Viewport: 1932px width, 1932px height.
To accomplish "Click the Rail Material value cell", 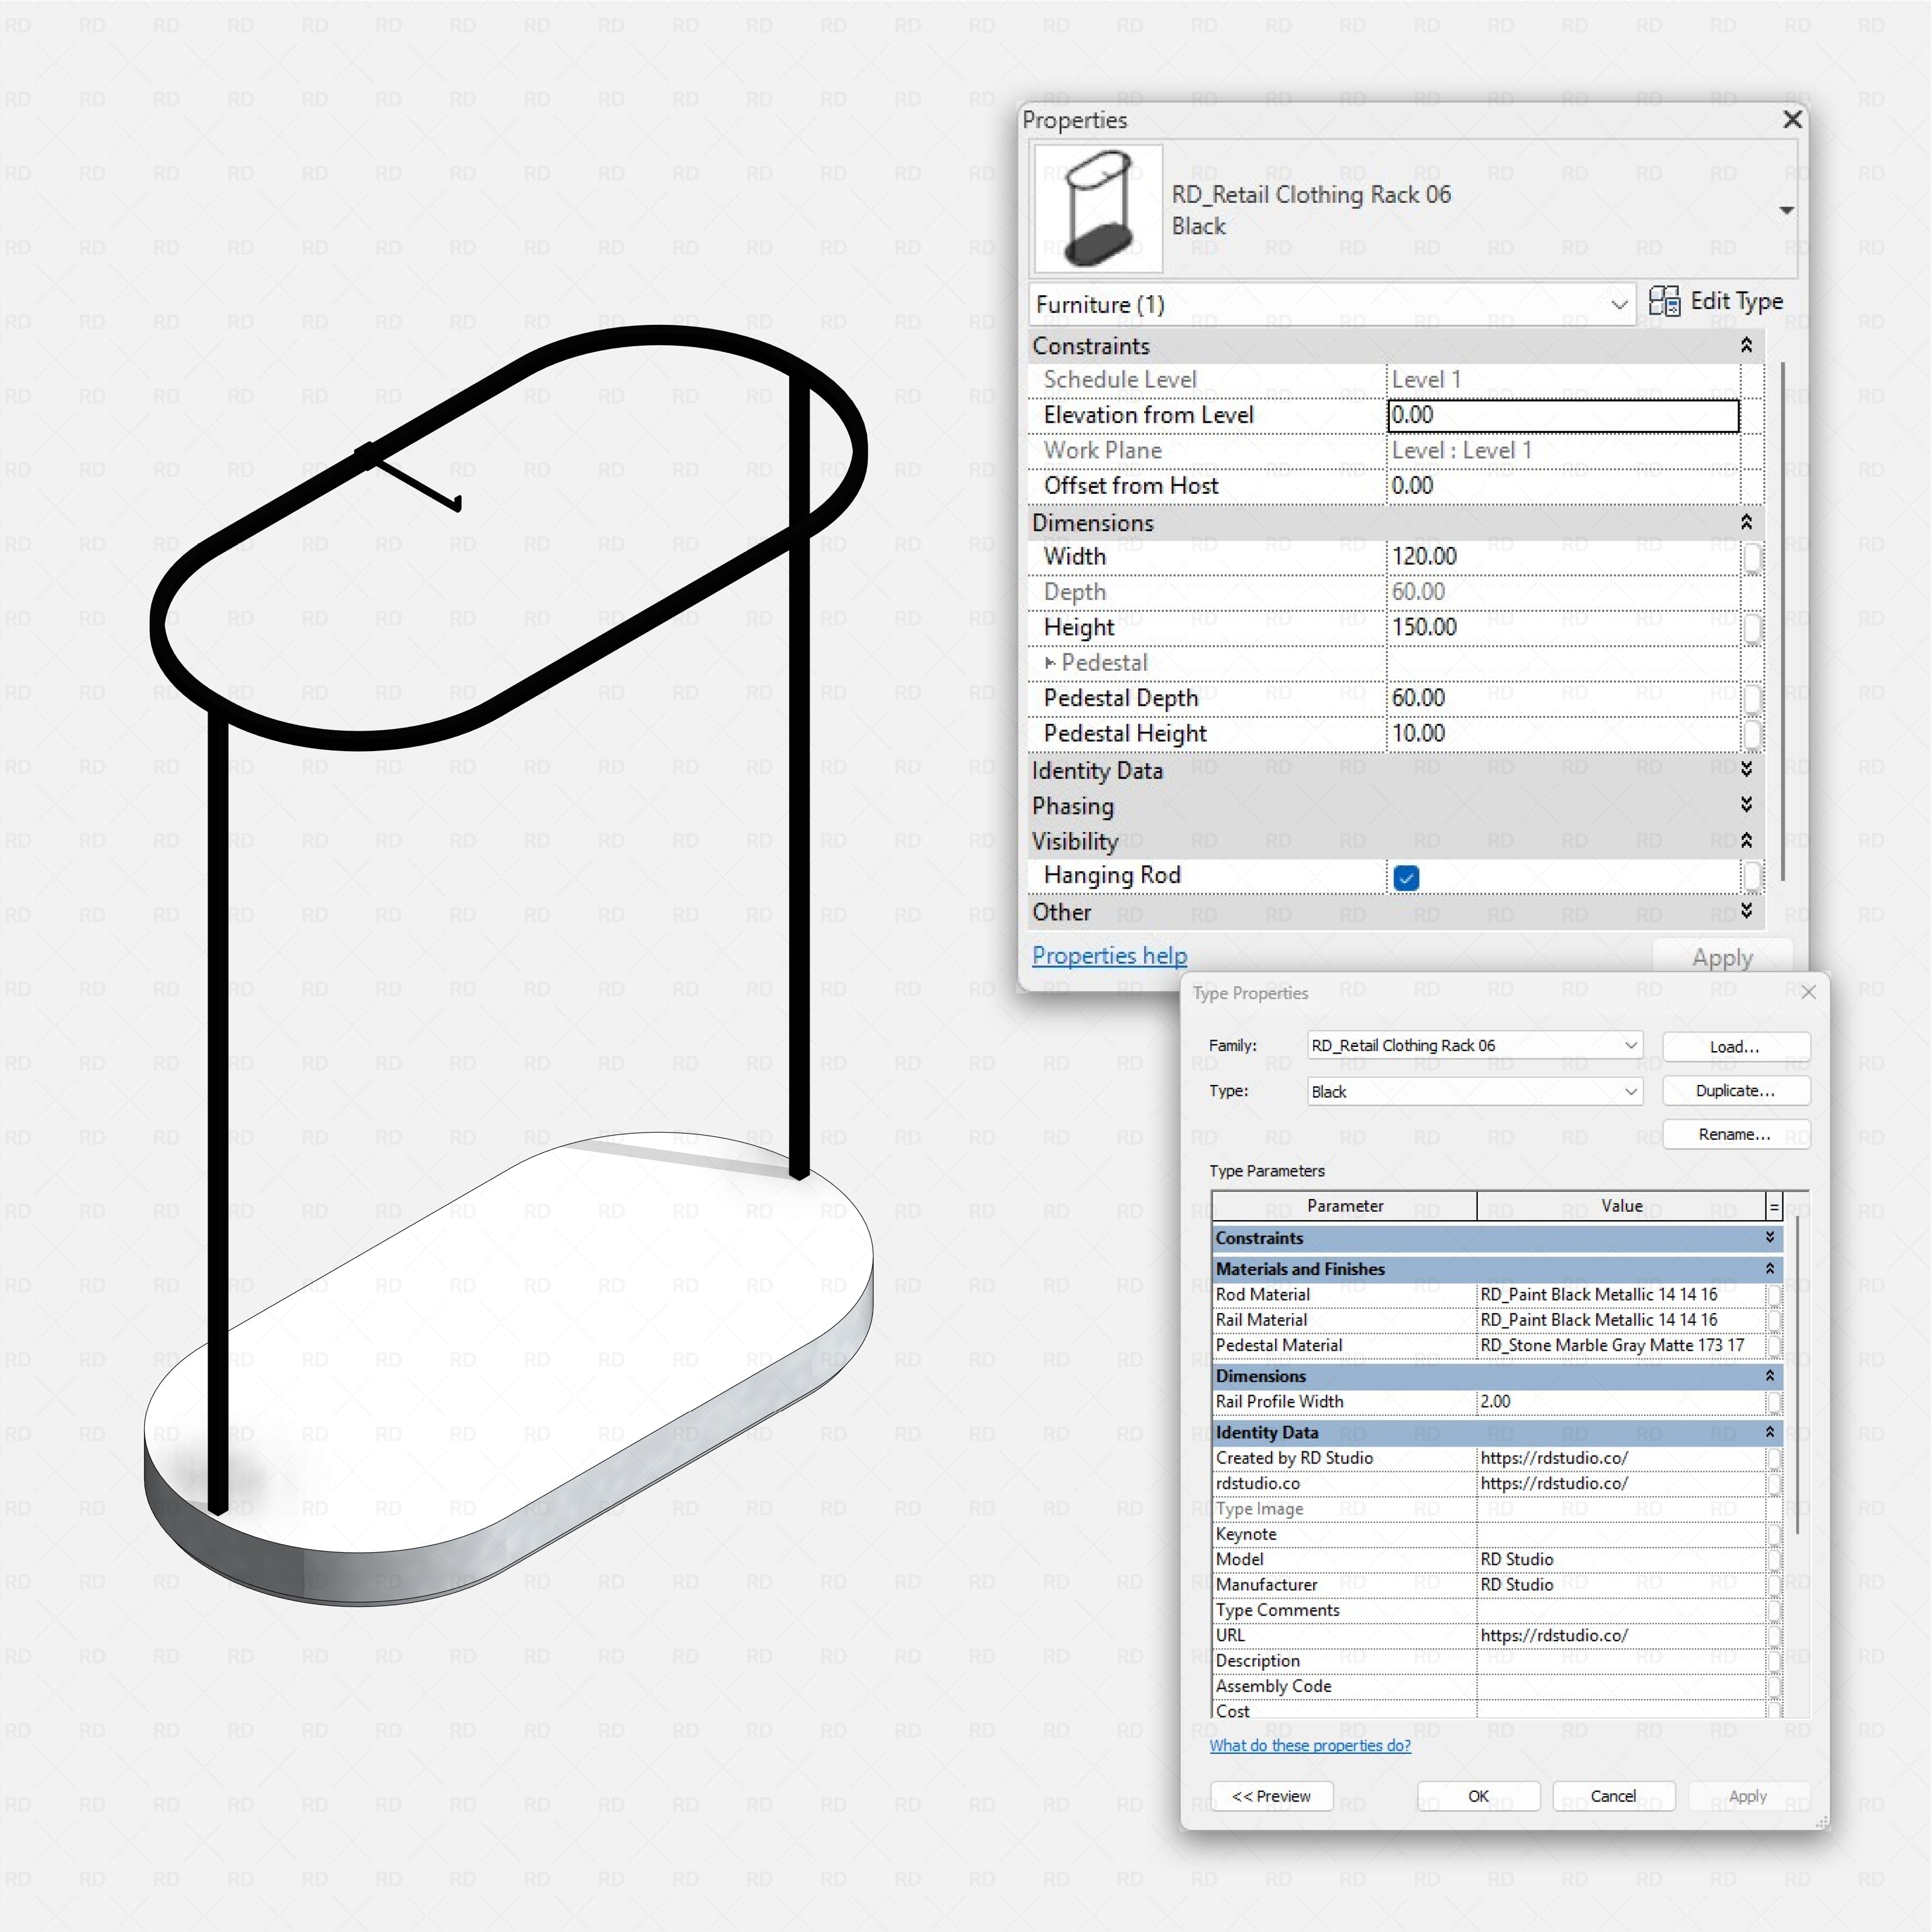I will pos(1621,1320).
